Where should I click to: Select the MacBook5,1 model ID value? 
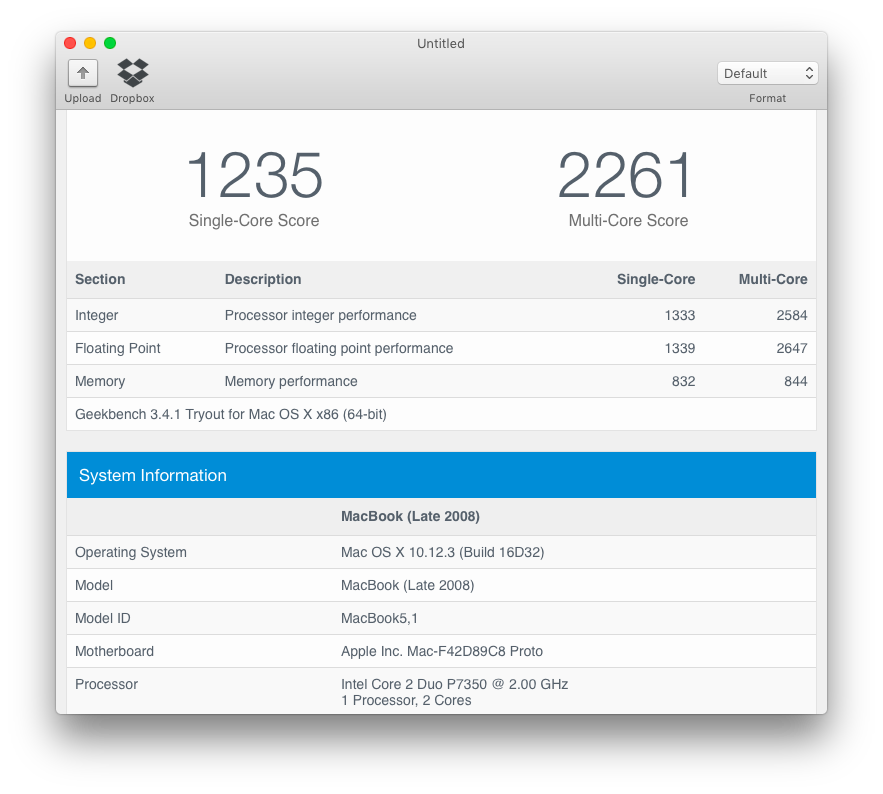pos(380,618)
